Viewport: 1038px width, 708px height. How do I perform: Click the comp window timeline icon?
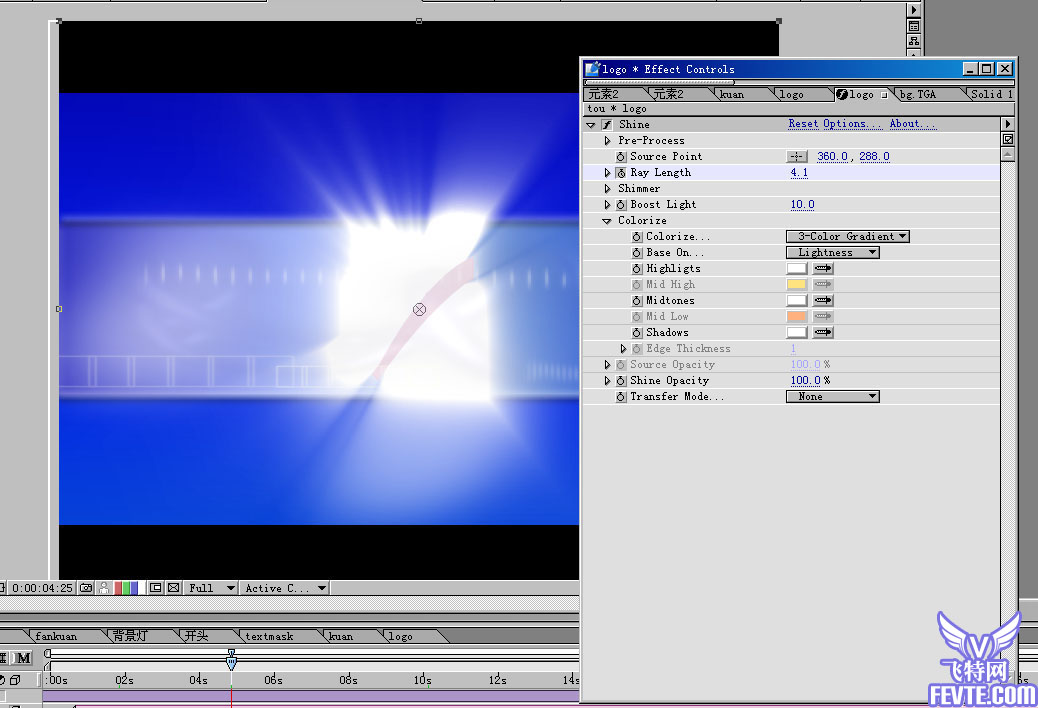(x=914, y=26)
